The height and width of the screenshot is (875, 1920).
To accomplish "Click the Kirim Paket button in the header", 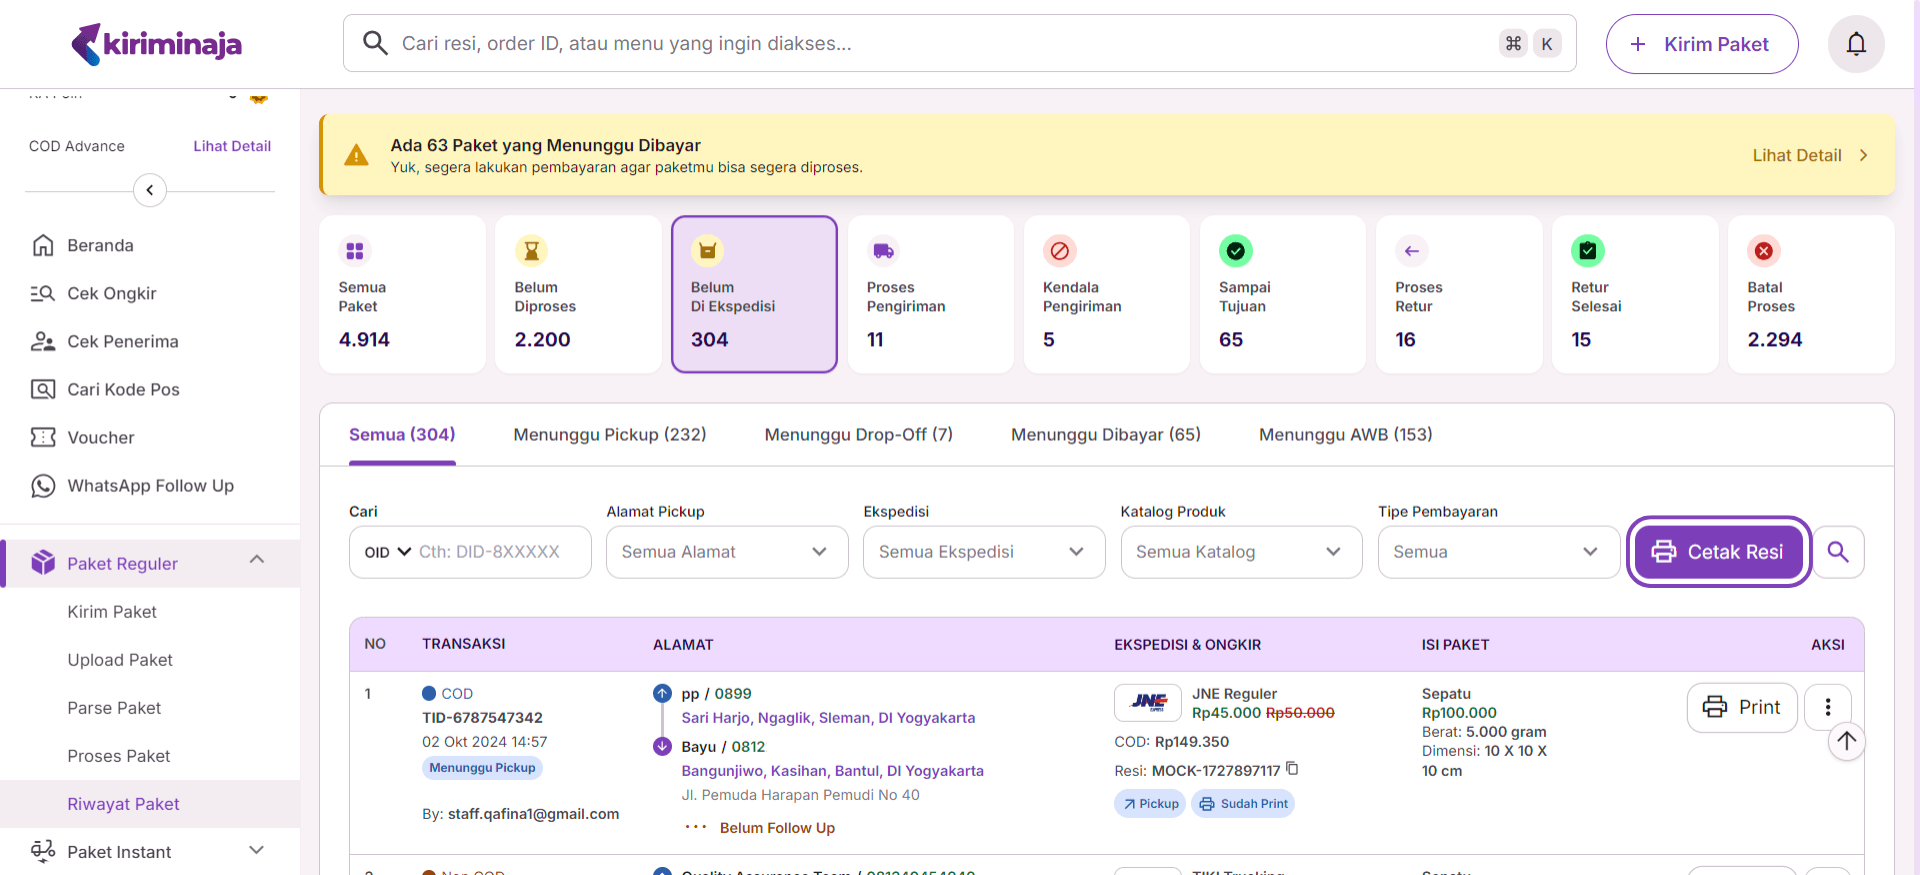I will click(x=1701, y=44).
